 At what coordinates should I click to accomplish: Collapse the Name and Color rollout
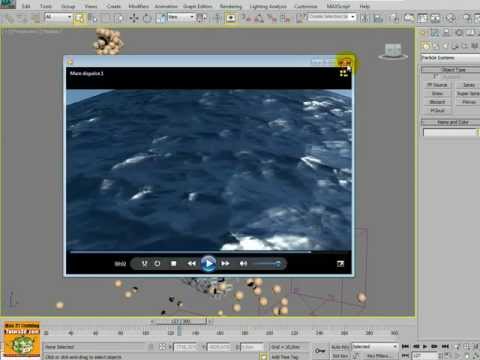point(450,122)
